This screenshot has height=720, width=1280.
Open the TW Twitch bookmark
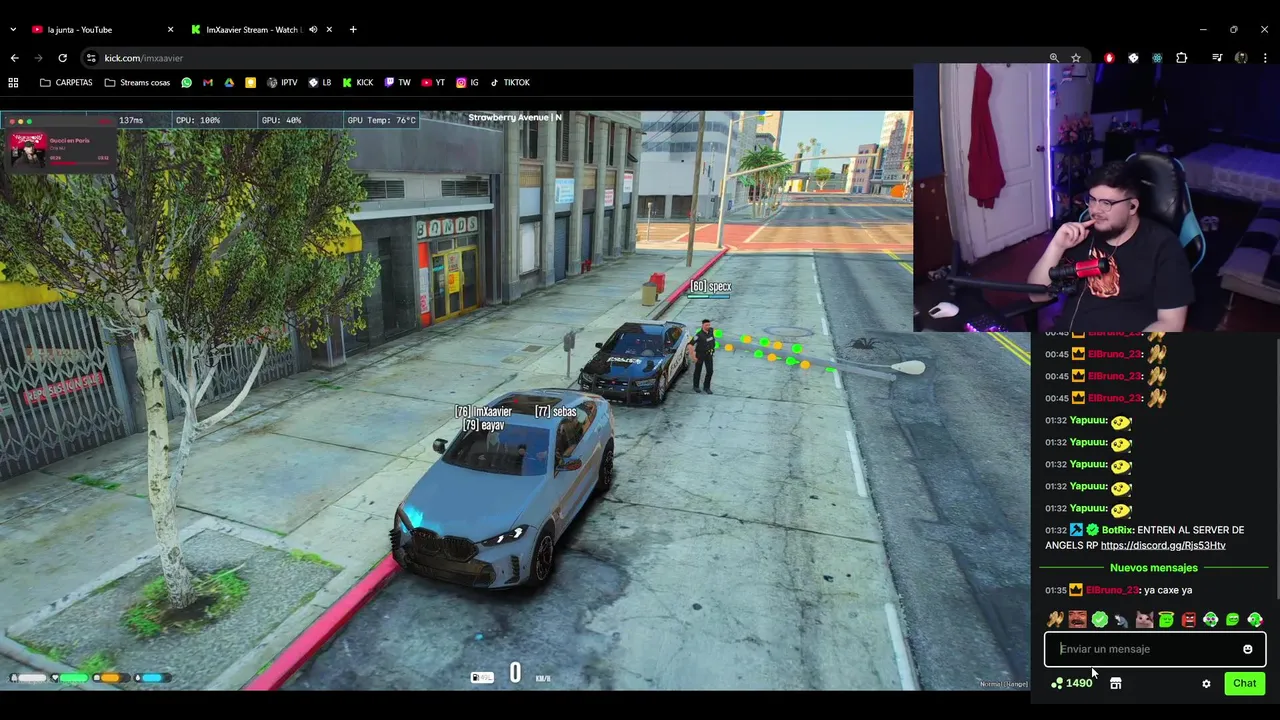click(397, 83)
